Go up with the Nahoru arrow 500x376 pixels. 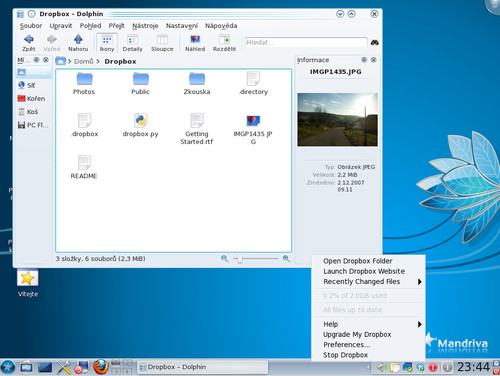coord(78,43)
